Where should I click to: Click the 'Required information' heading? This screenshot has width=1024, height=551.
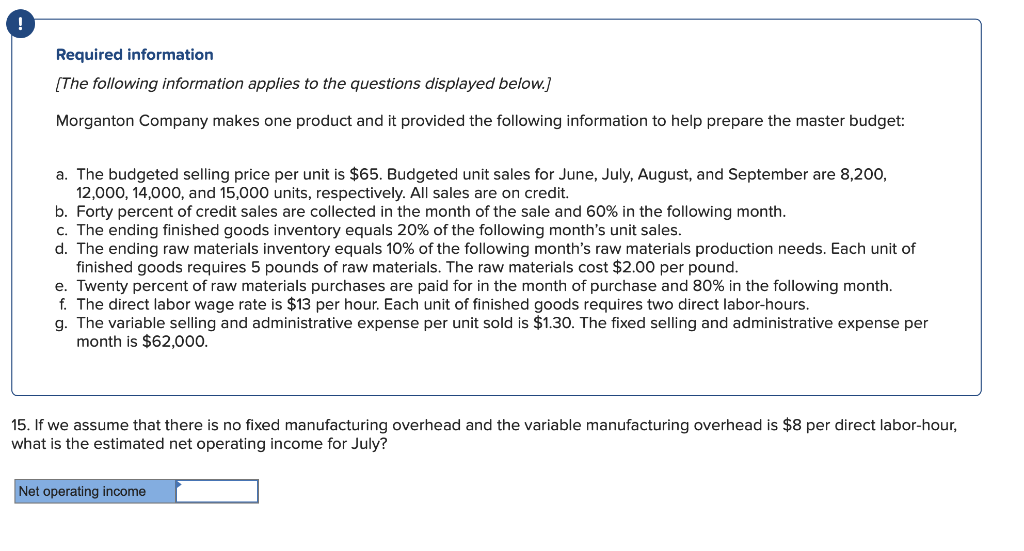(x=135, y=55)
